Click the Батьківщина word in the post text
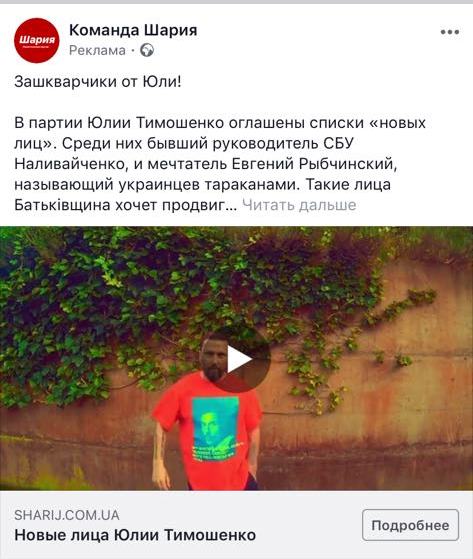Viewport: 473px width, 559px height. point(62,205)
